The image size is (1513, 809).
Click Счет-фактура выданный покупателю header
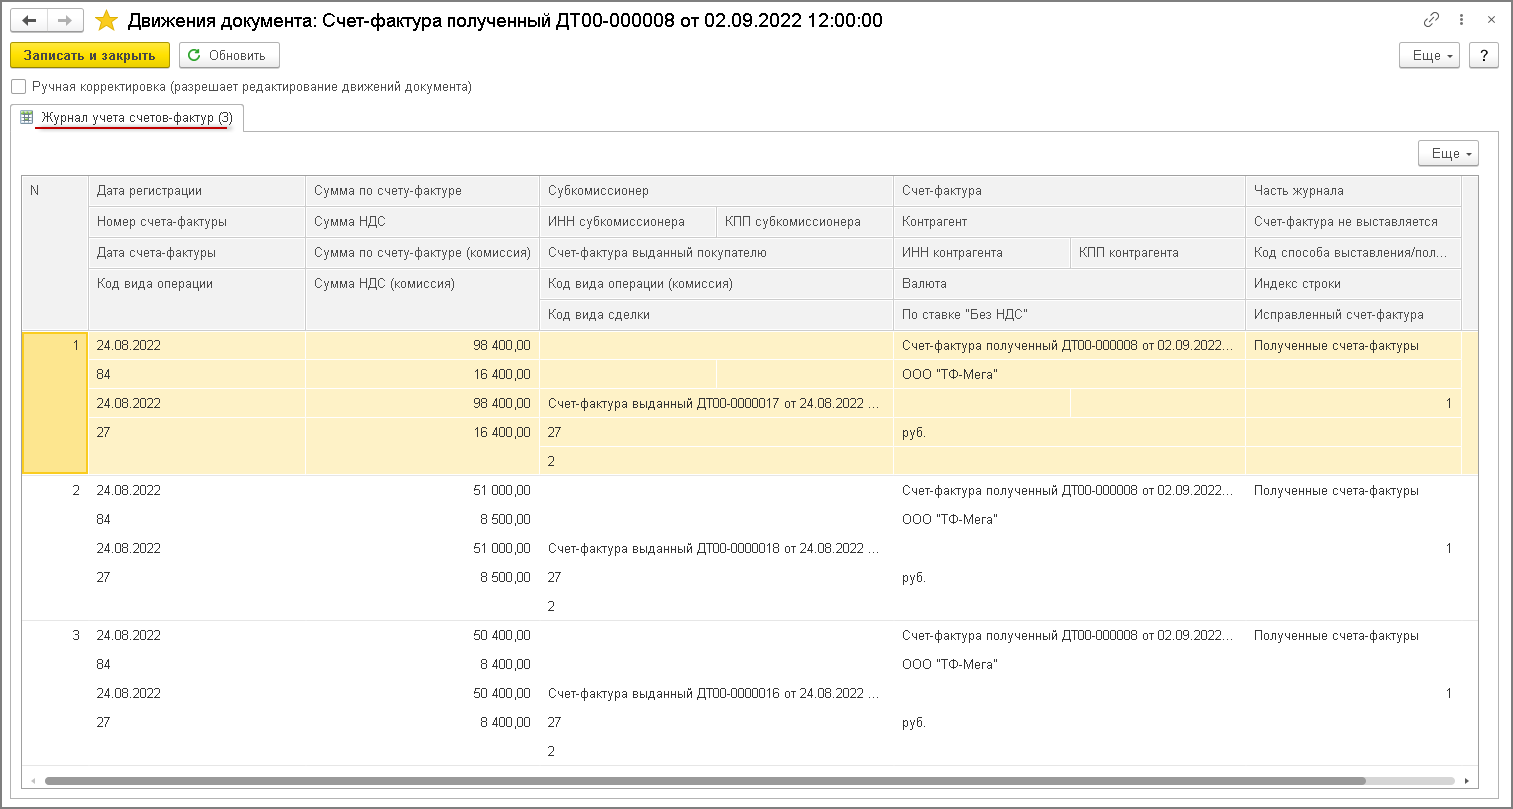coord(716,253)
